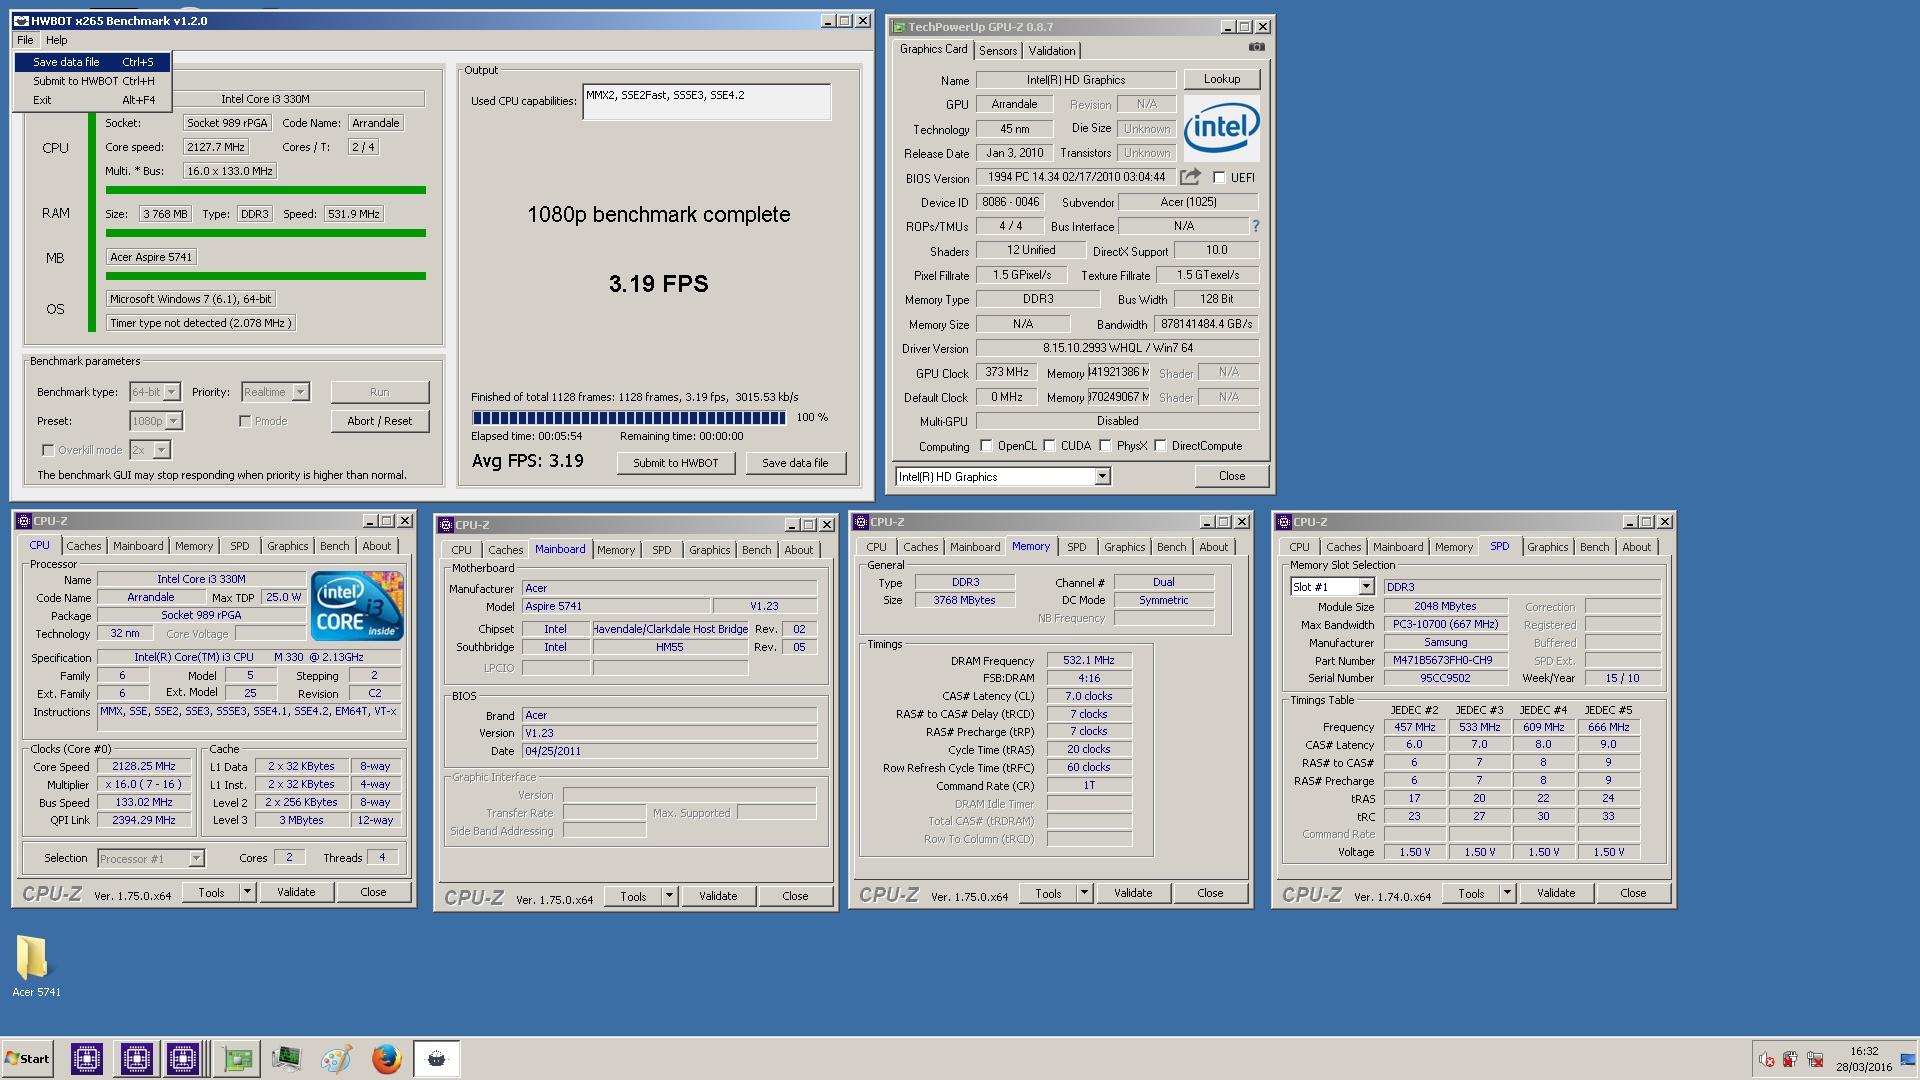Click the green bar below the RAM section

[266, 233]
